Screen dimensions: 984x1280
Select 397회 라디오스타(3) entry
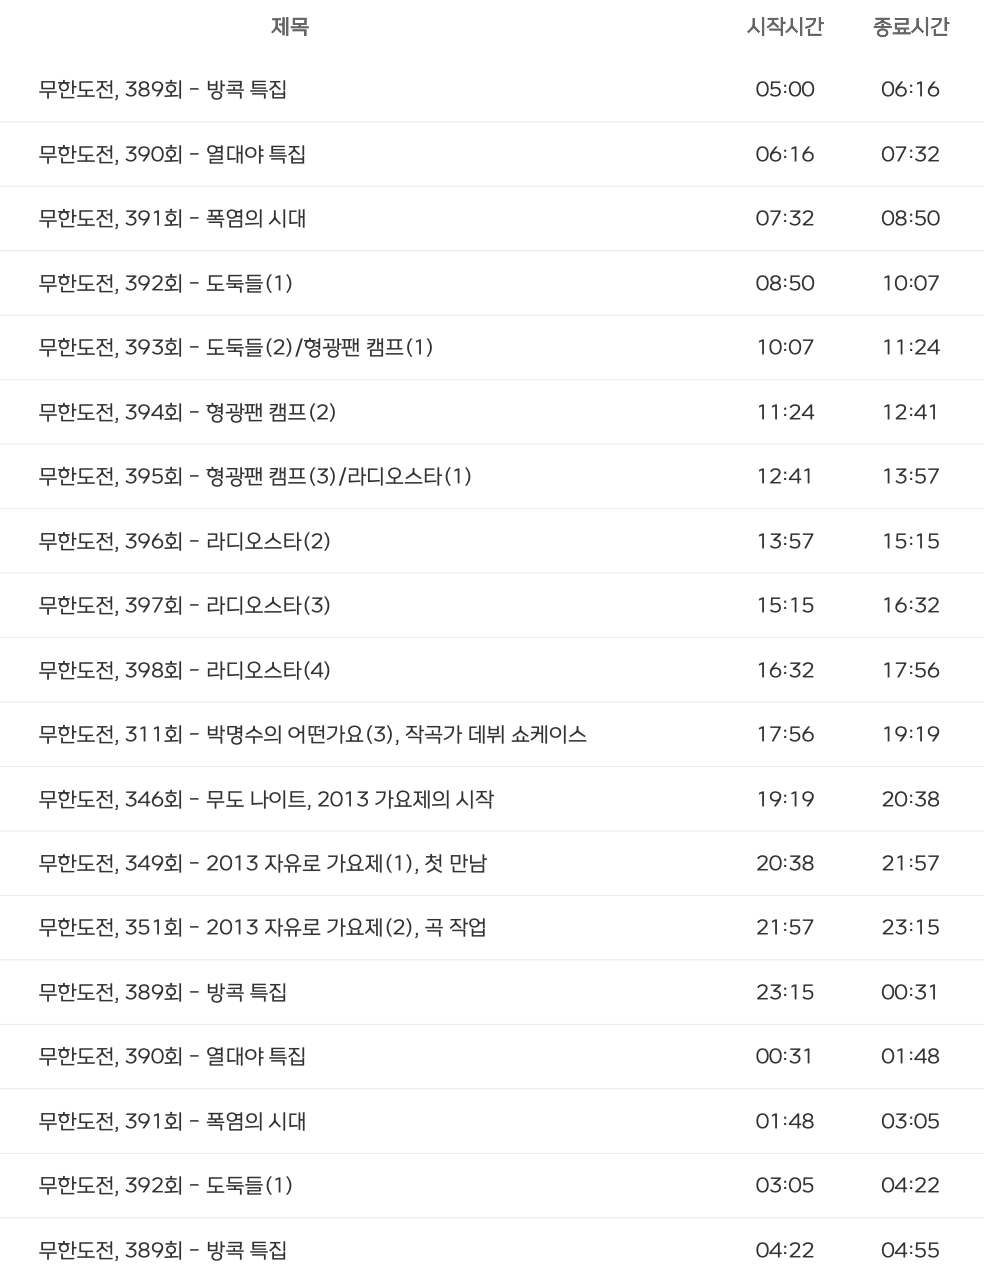pos(492,605)
